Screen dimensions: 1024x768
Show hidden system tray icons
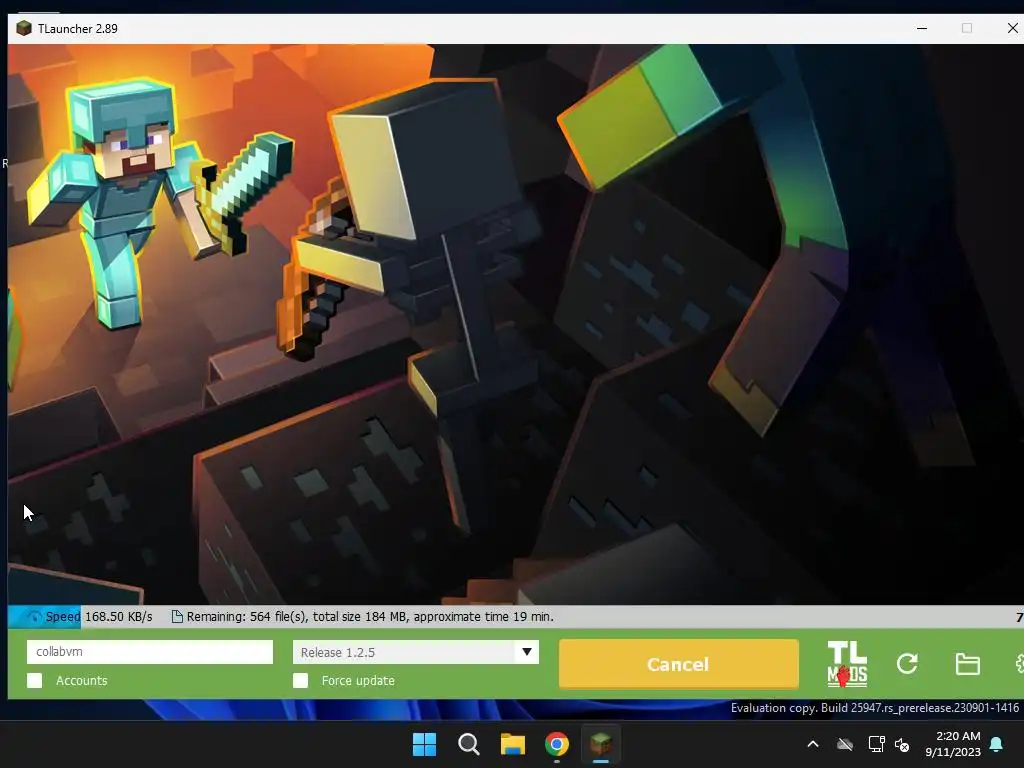(813, 744)
